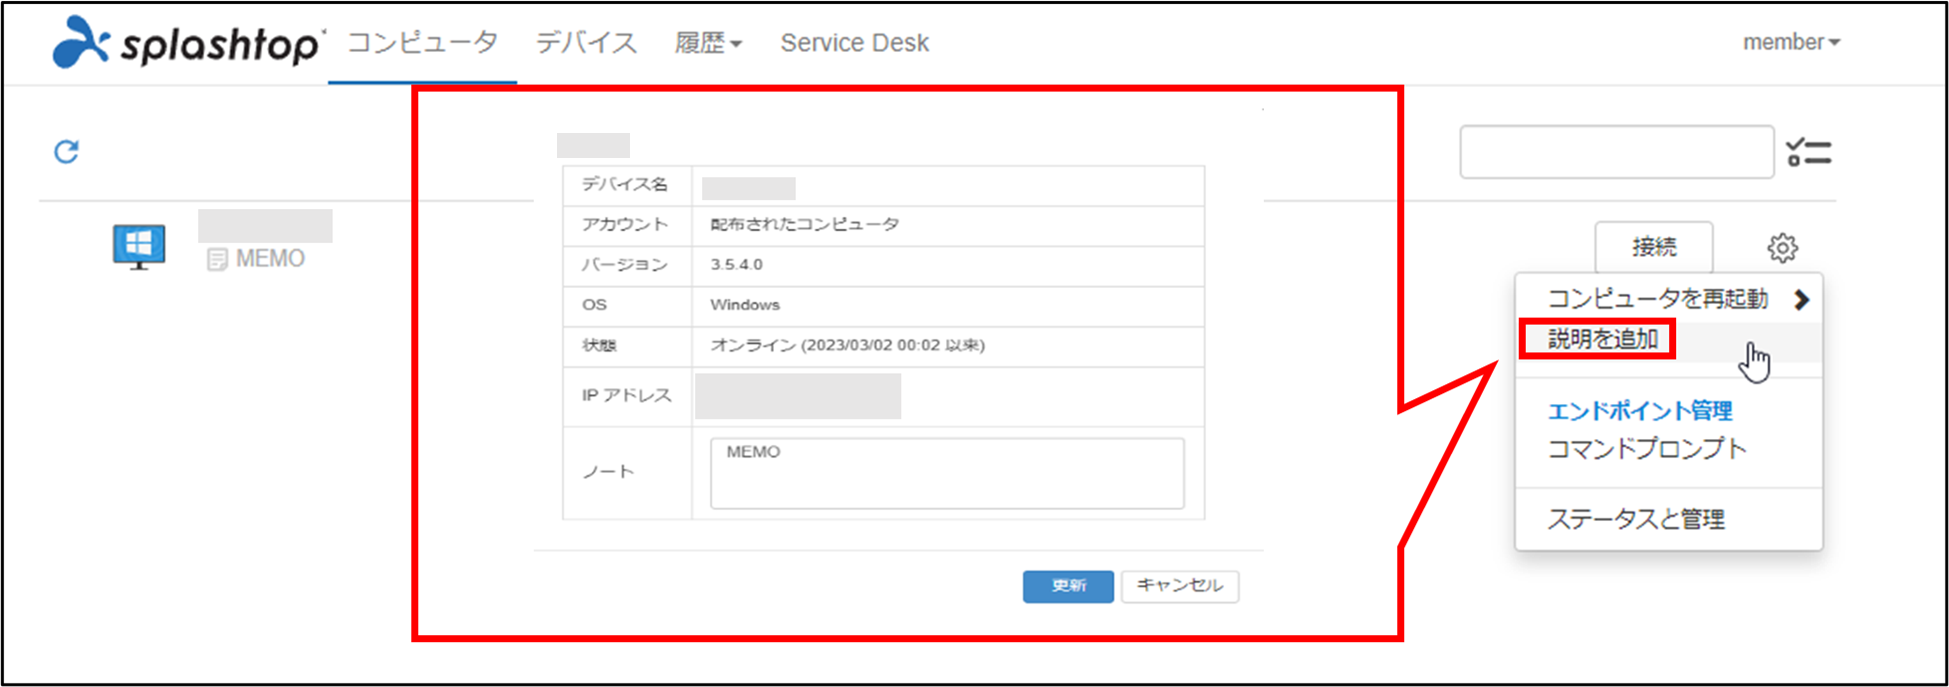Click the エンドポイント管理 menu heading
Image resolution: width=1949 pixels, height=687 pixels.
coord(1640,410)
